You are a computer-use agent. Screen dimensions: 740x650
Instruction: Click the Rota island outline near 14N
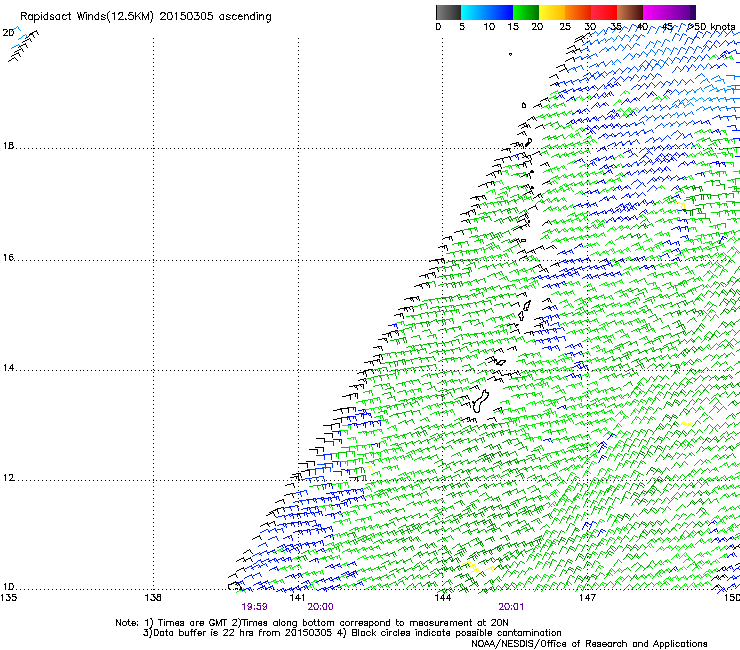pyautogui.click(x=500, y=362)
